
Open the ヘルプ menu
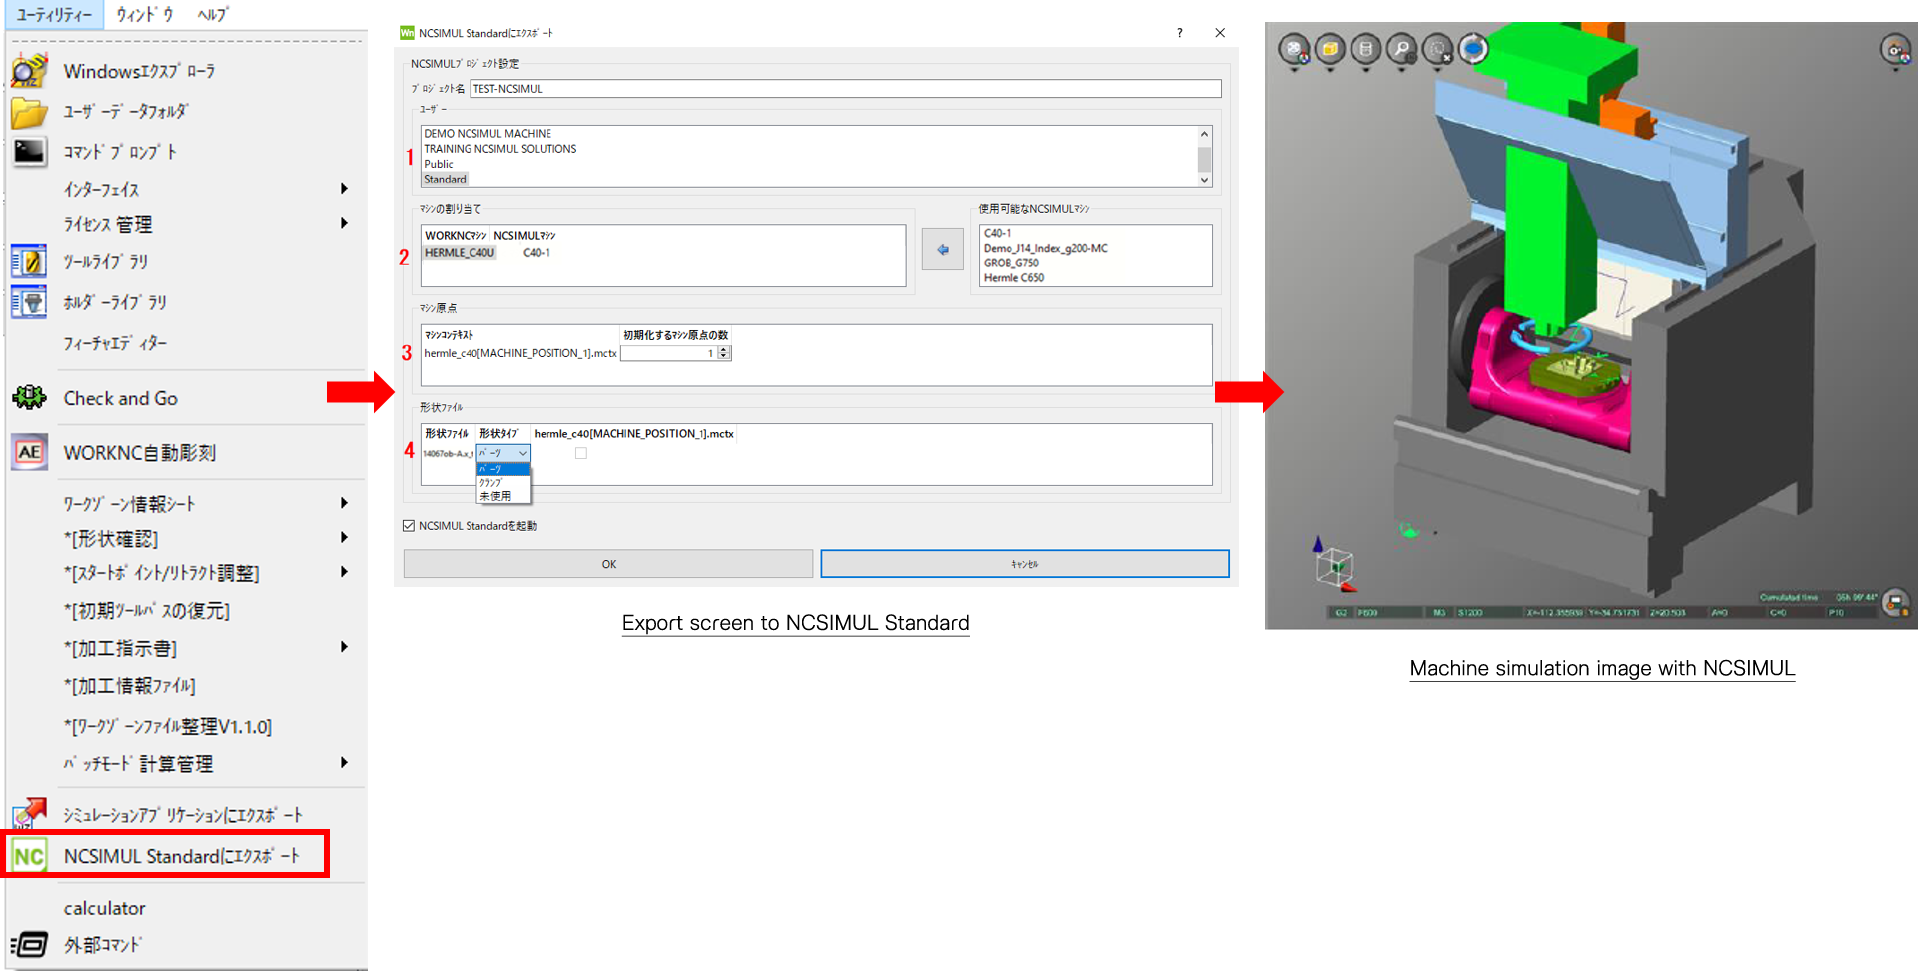click(212, 14)
